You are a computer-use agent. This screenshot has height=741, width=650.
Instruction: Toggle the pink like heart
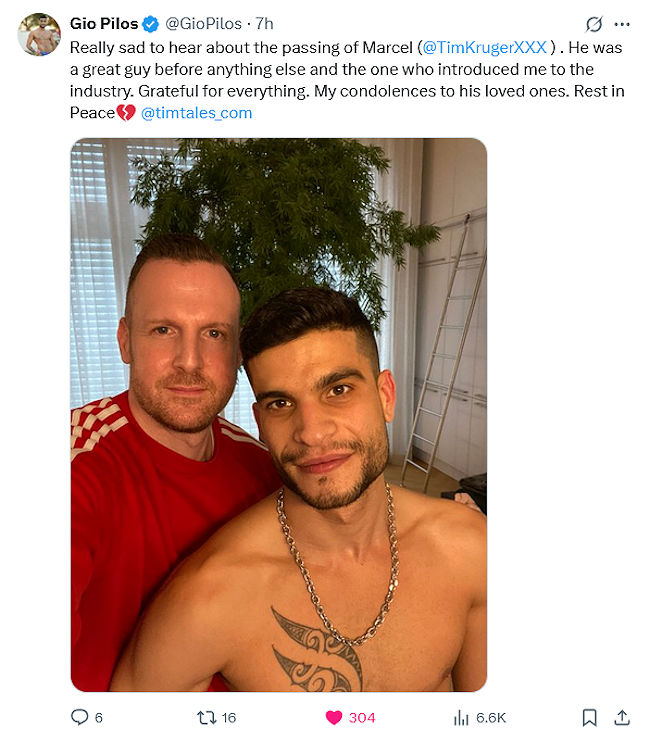(x=334, y=718)
